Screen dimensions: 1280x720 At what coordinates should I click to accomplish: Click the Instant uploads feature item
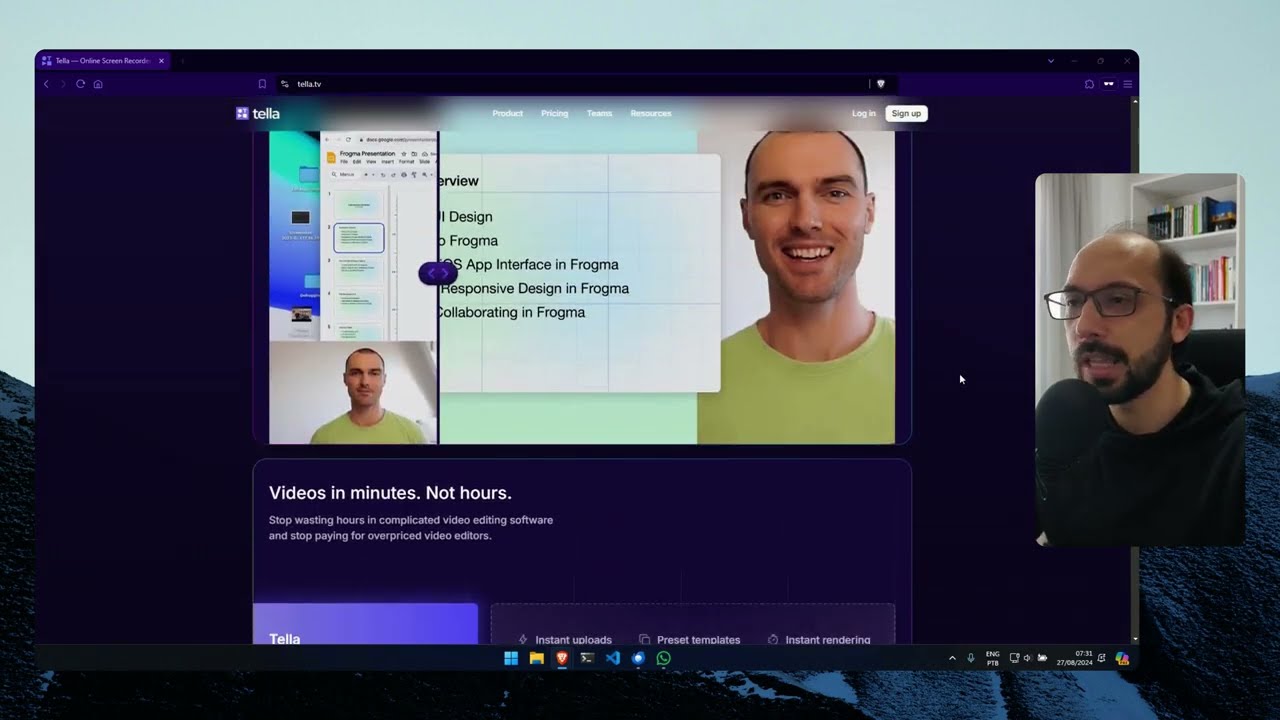pyautogui.click(x=564, y=640)
